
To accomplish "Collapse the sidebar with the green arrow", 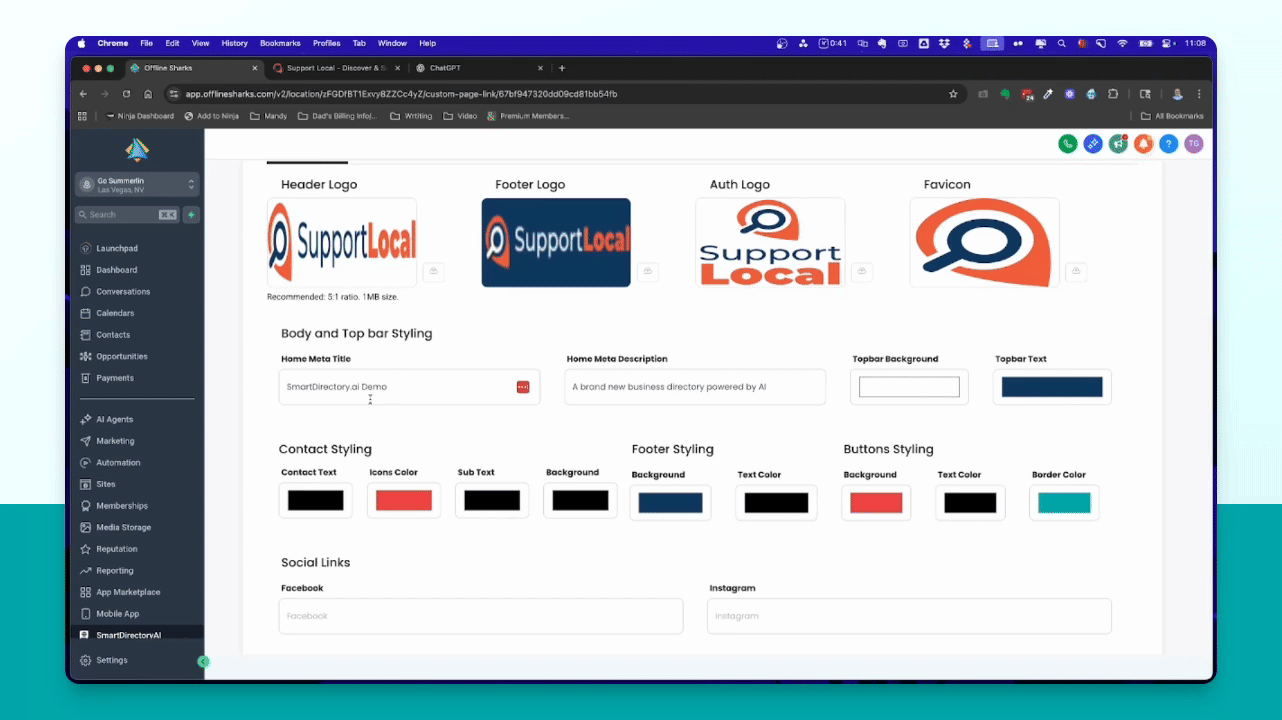I will pos(204,661).
